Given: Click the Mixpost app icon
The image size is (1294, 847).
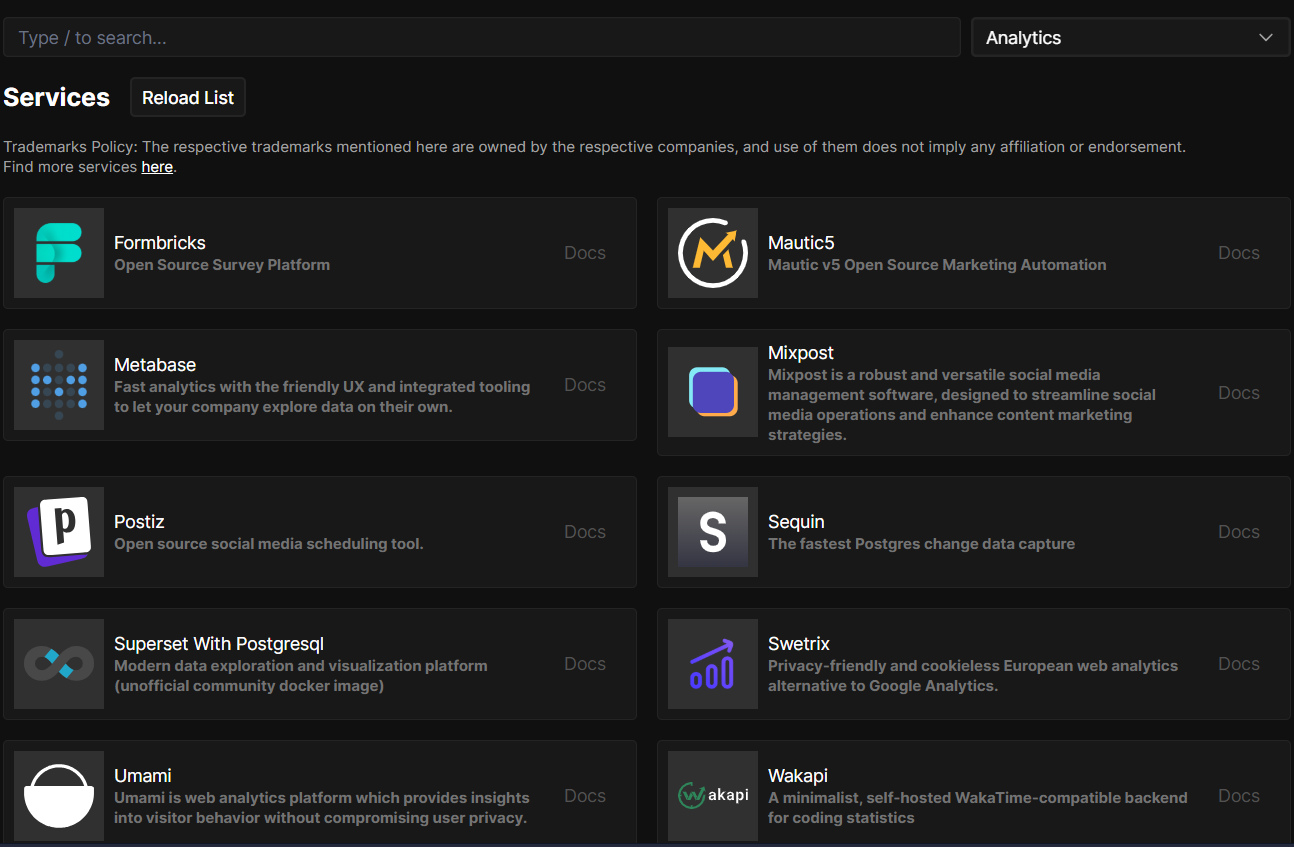Looking at the screenshot, I should pos(712,392).
